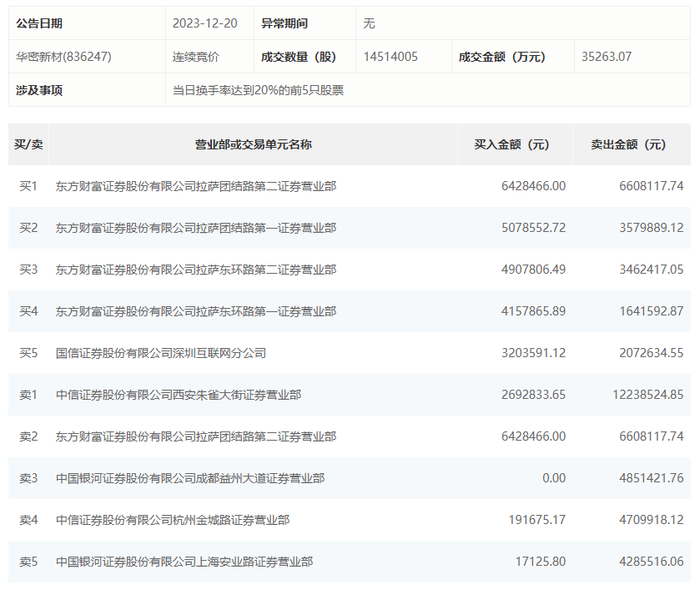This screenshot has width=700, height=590.
Task: Select 中国银河证券成都益州大道证券营业部 name
Action: pyautogui.click(x=190, y=478)
